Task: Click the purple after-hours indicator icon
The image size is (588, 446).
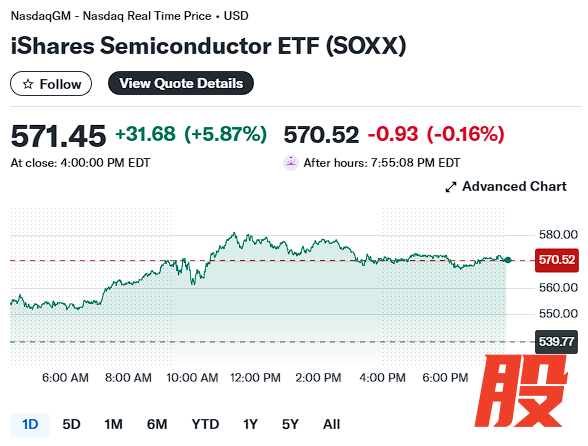Action: click(x=291, y=163)
